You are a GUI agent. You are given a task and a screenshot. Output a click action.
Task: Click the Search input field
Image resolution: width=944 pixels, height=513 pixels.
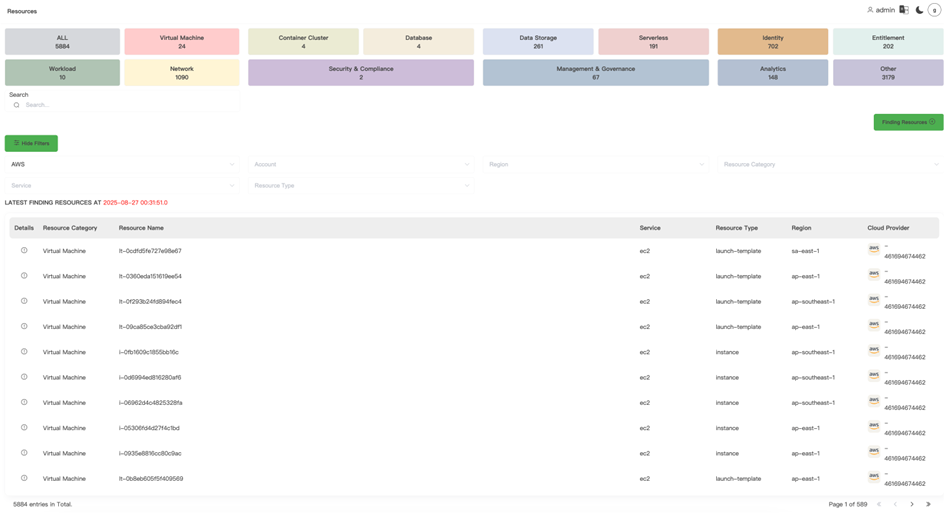click(x=125, y=105)
